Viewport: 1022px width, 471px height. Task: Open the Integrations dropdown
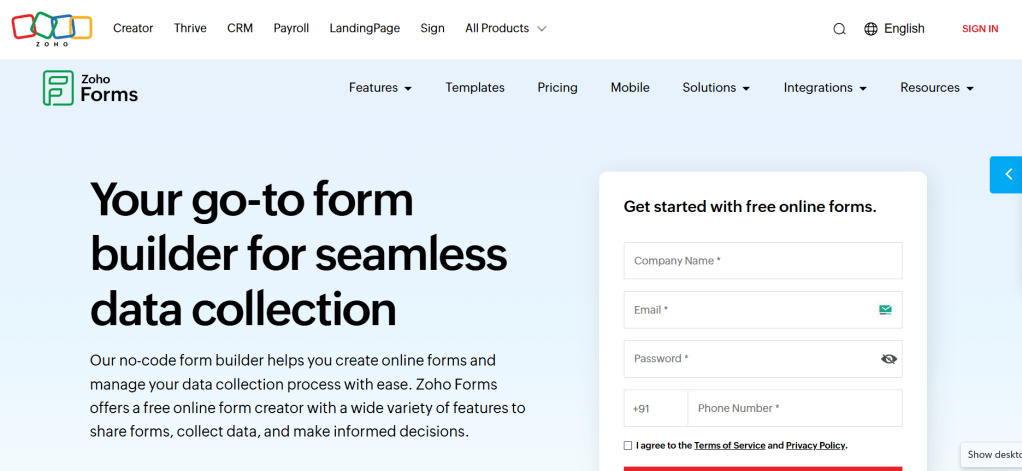[x=825, y=88]
